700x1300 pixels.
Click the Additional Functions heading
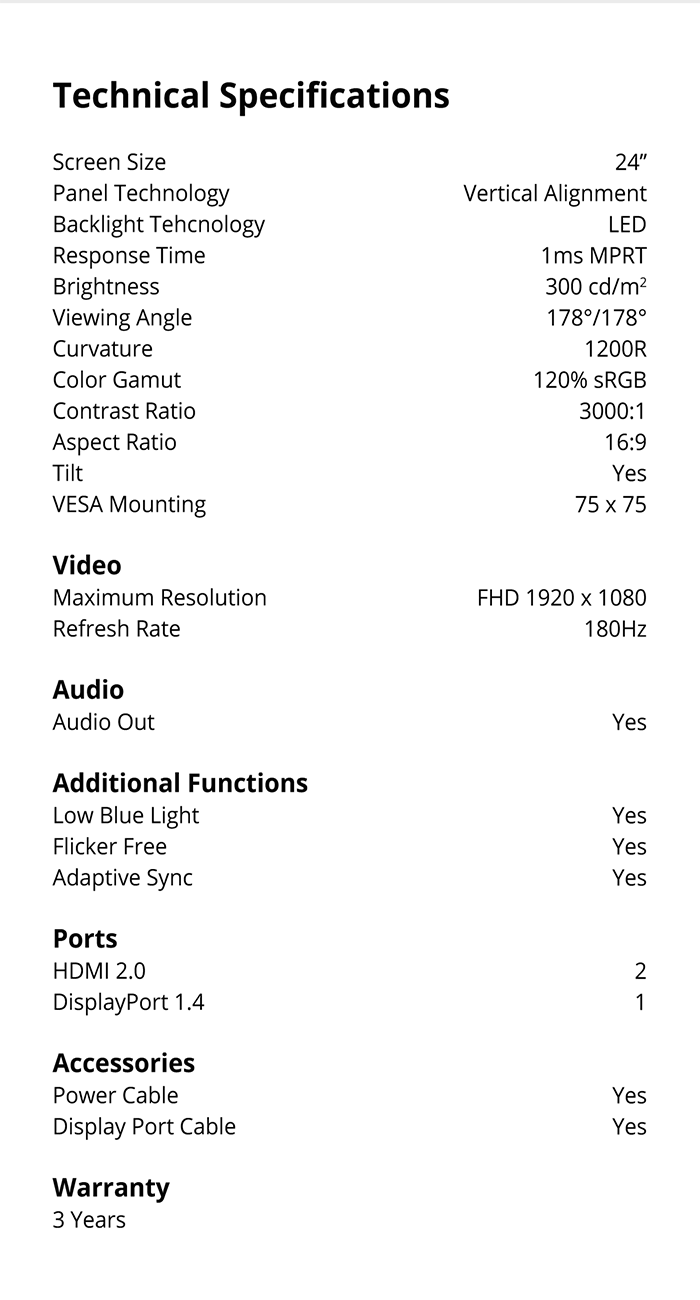click(x=180, y=783)
